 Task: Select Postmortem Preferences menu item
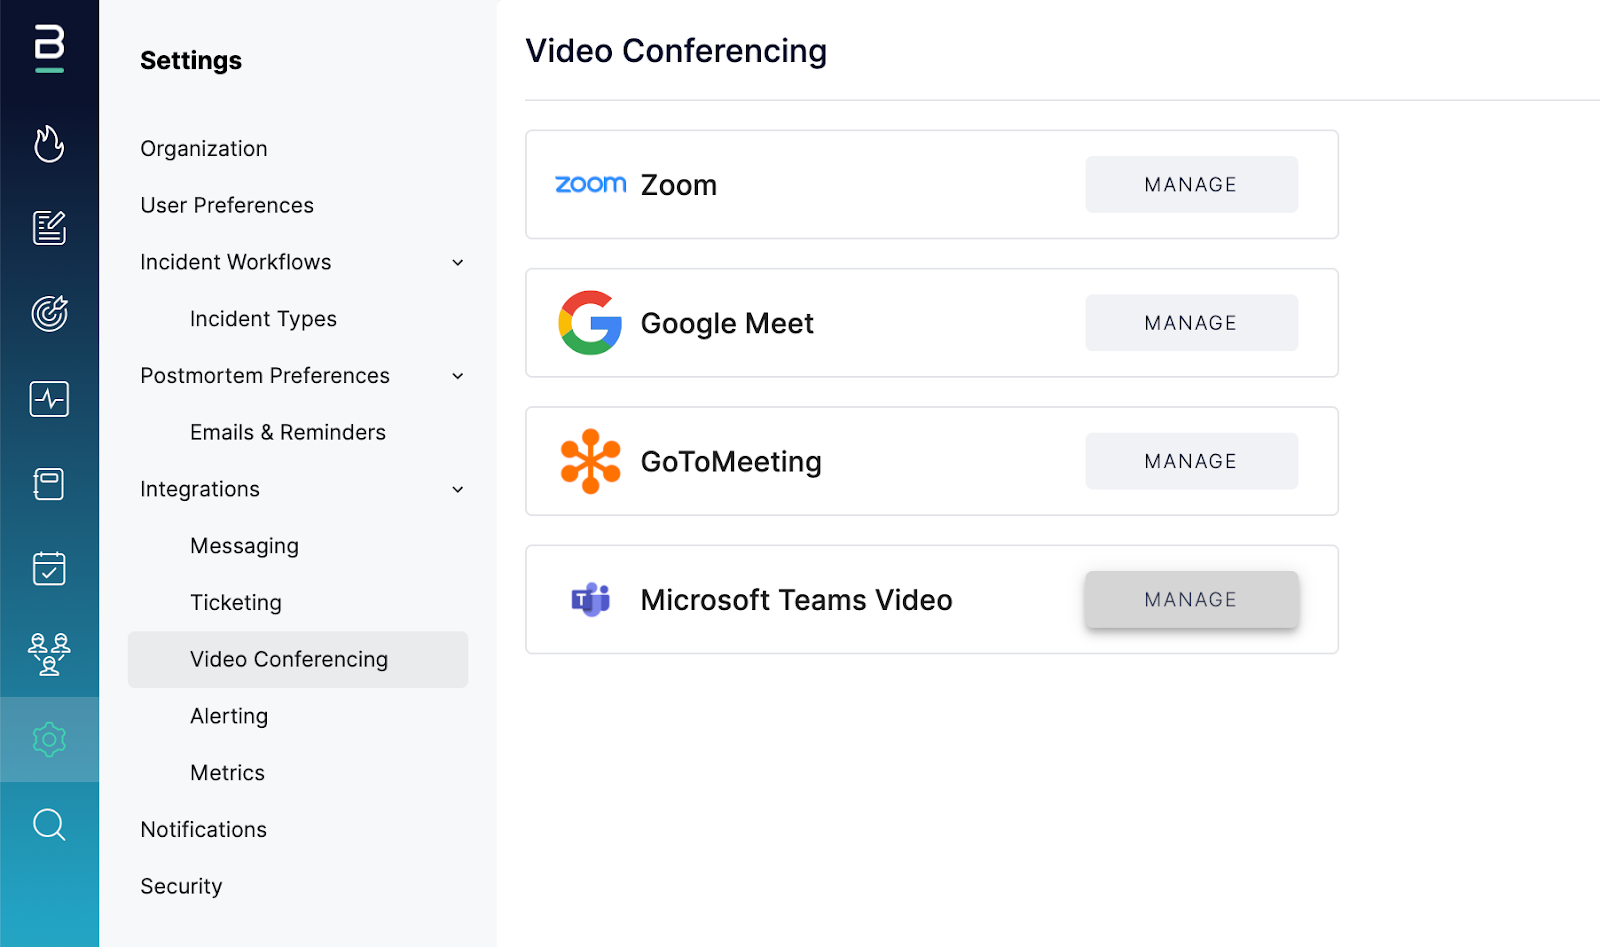265,375
